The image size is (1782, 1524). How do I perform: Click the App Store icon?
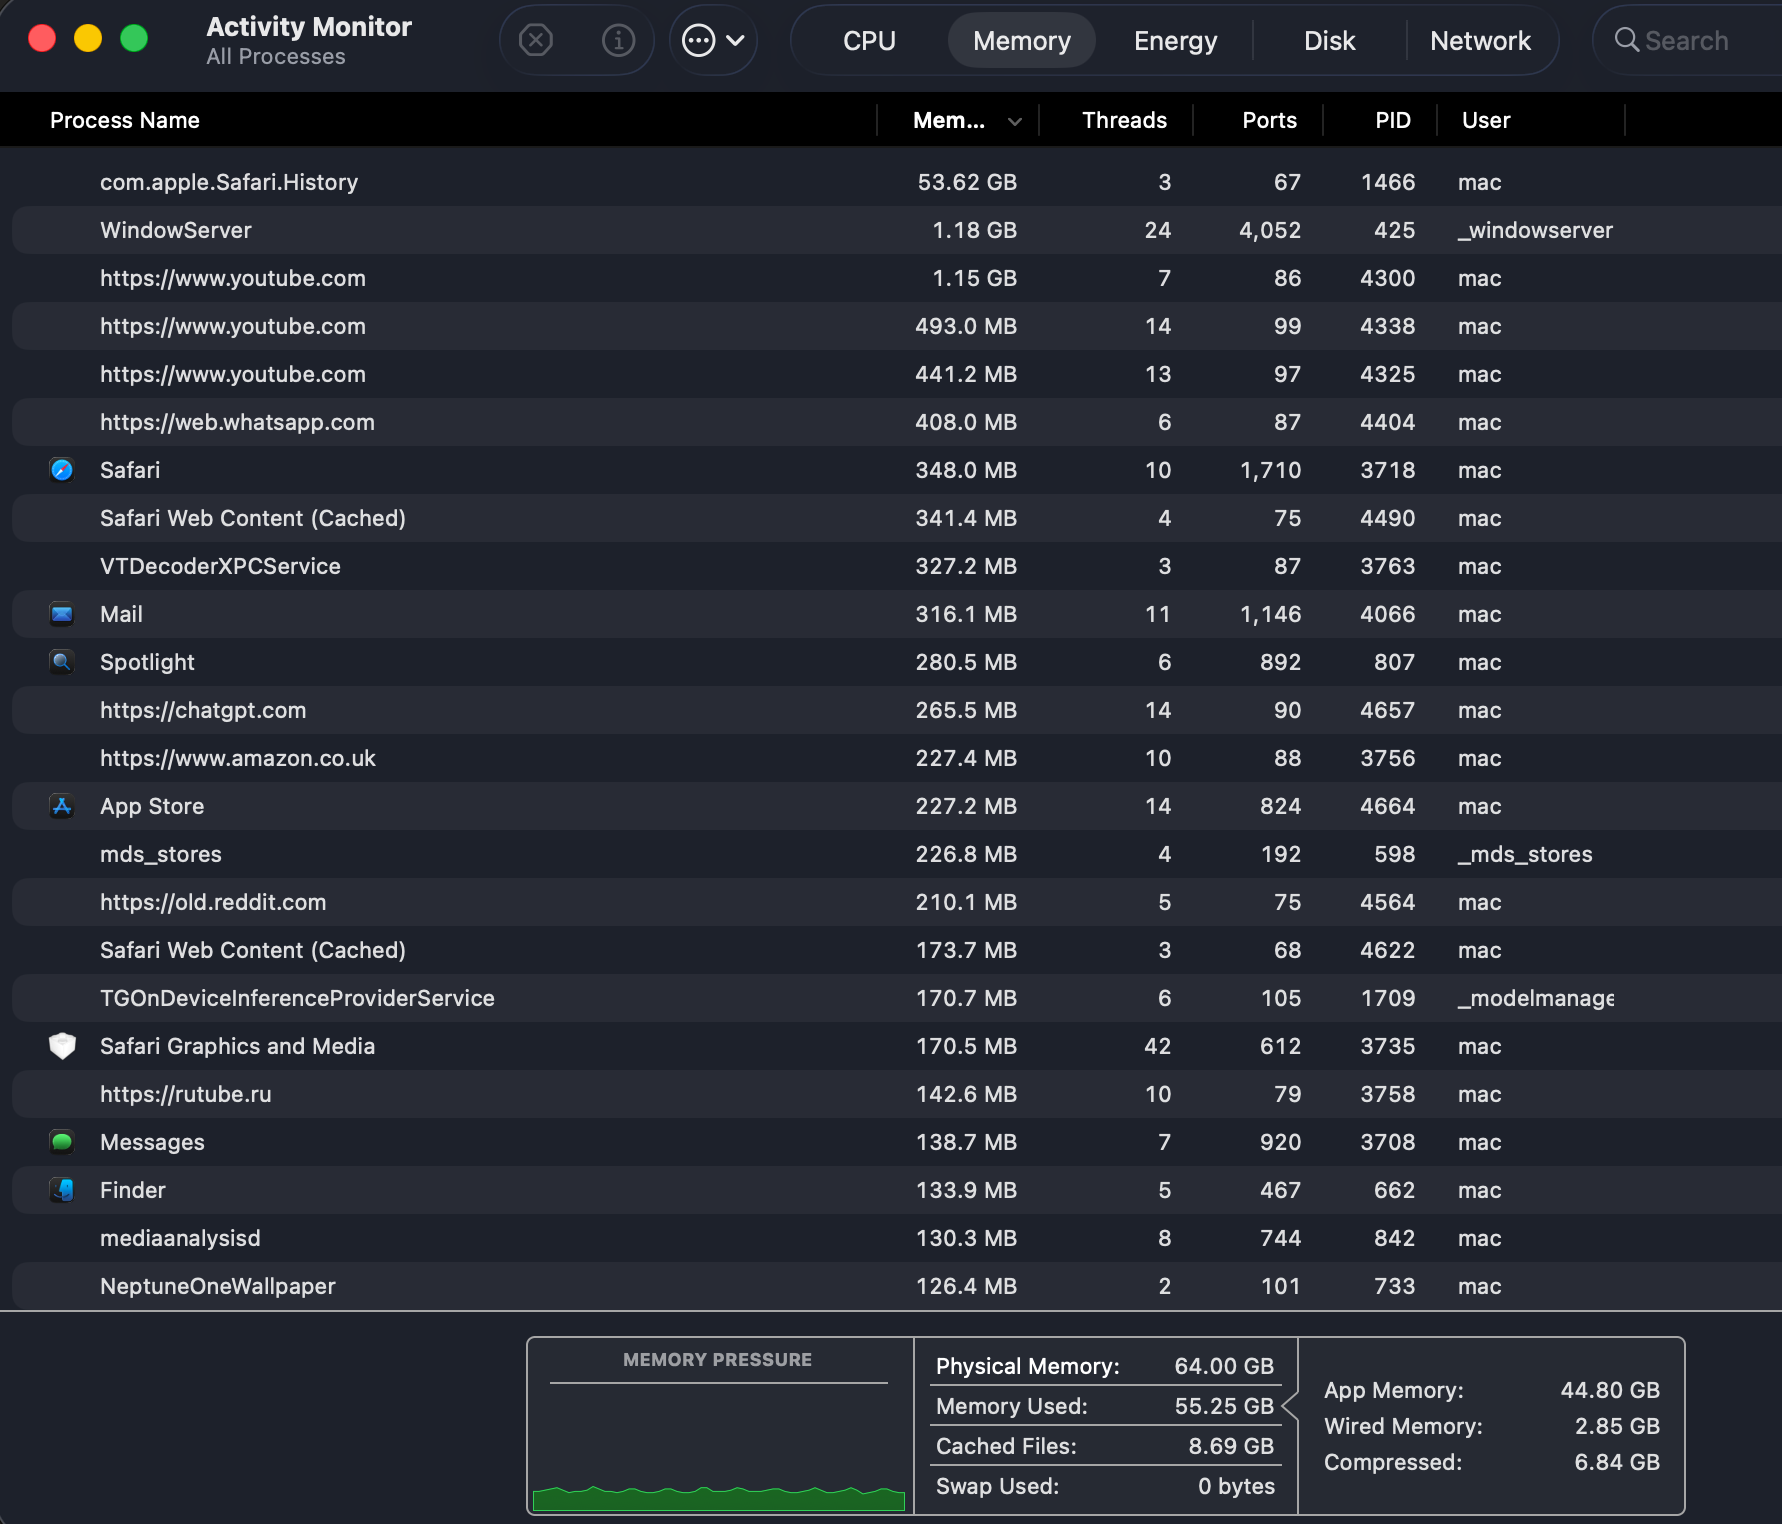(x=62, y=806)
